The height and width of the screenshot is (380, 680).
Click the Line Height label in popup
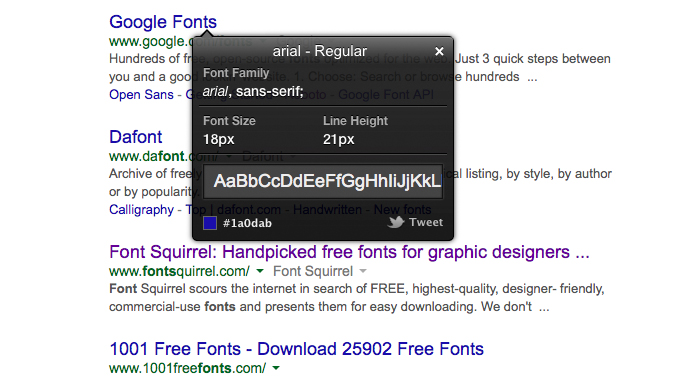pos(355,121)
